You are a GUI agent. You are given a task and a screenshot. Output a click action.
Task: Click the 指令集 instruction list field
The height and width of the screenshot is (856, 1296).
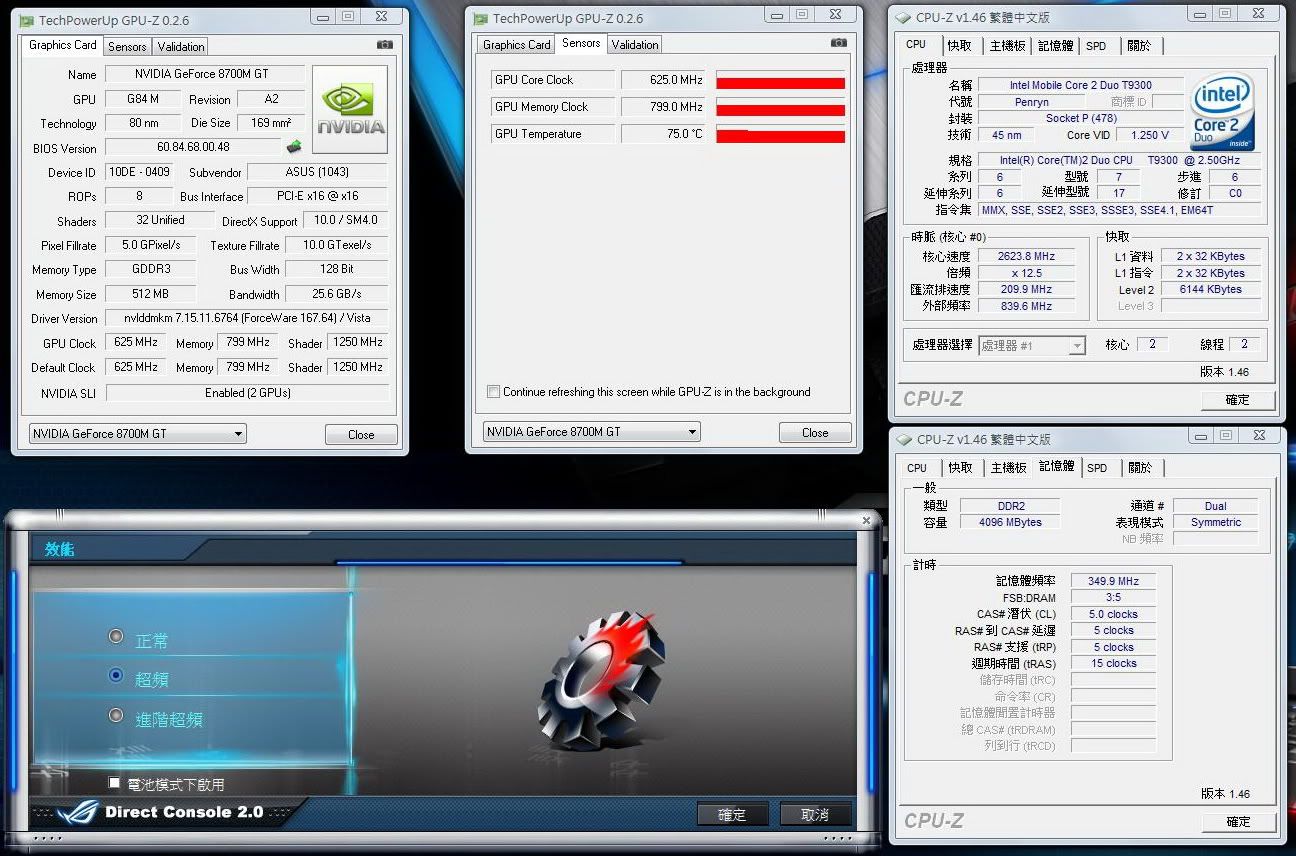(1120, 210)
